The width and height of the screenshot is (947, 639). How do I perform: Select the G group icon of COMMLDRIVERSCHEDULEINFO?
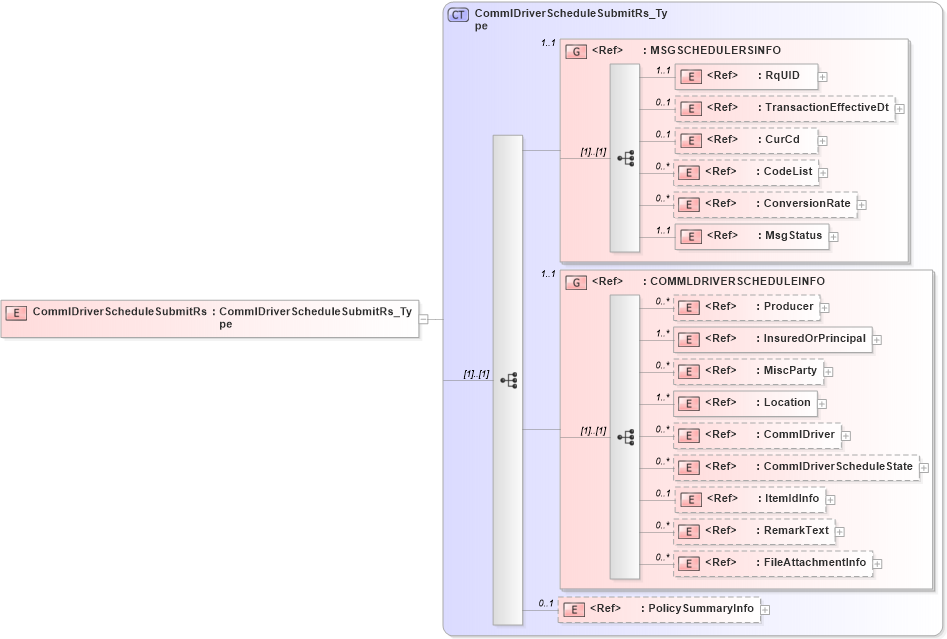[576, 283]
